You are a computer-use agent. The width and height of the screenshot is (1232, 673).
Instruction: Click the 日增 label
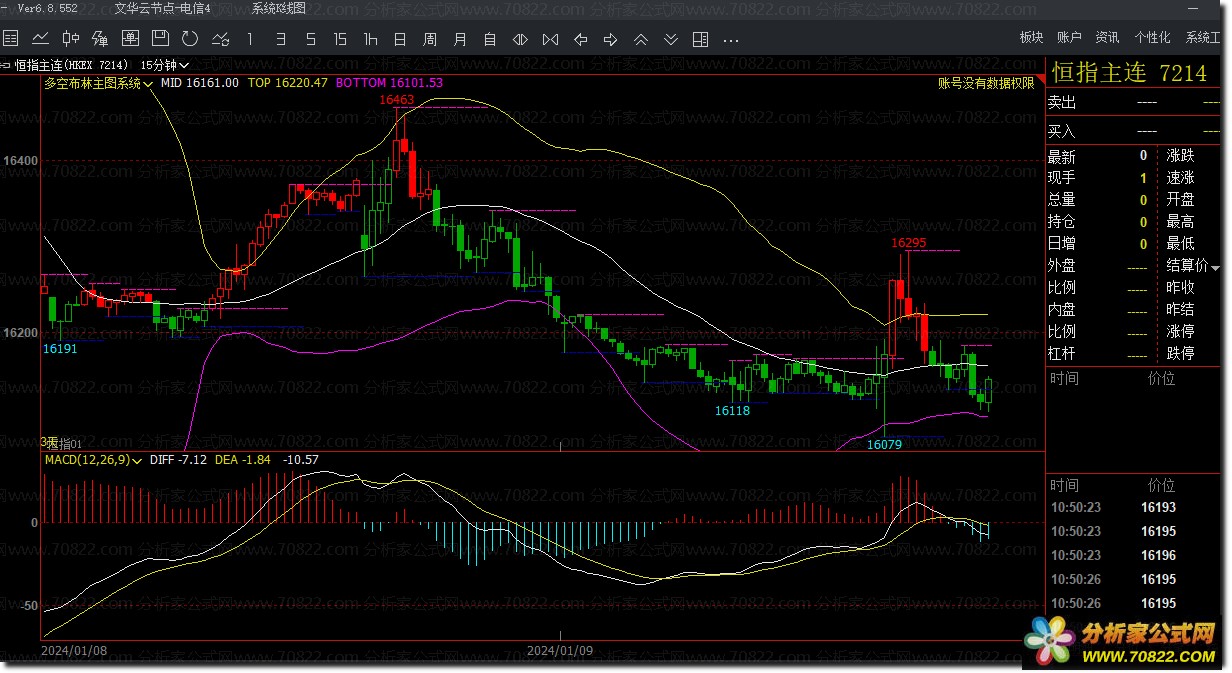(1062, 243)
